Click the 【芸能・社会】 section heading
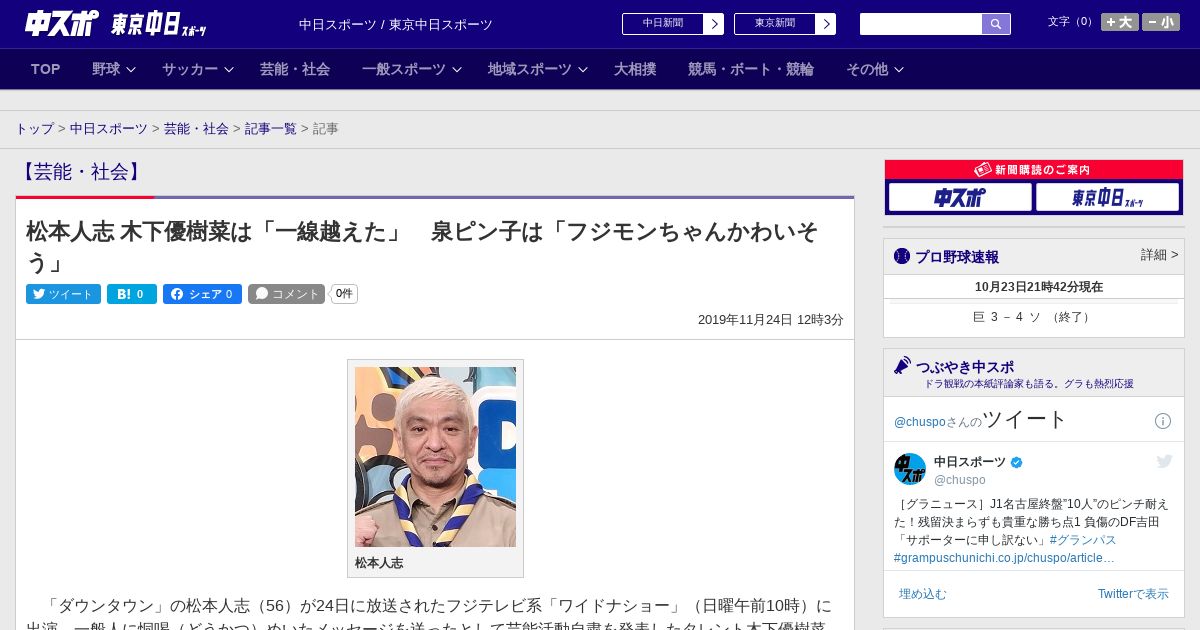Viewport: 1200px width, 630px height. tap(81, 172)
